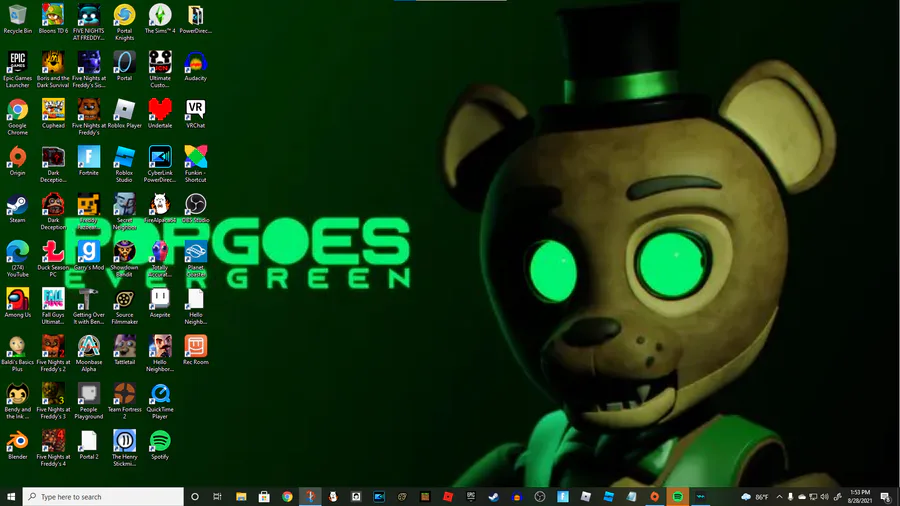
Task: Select Roblox Studio desktop icon
Action: coord(125,165)
